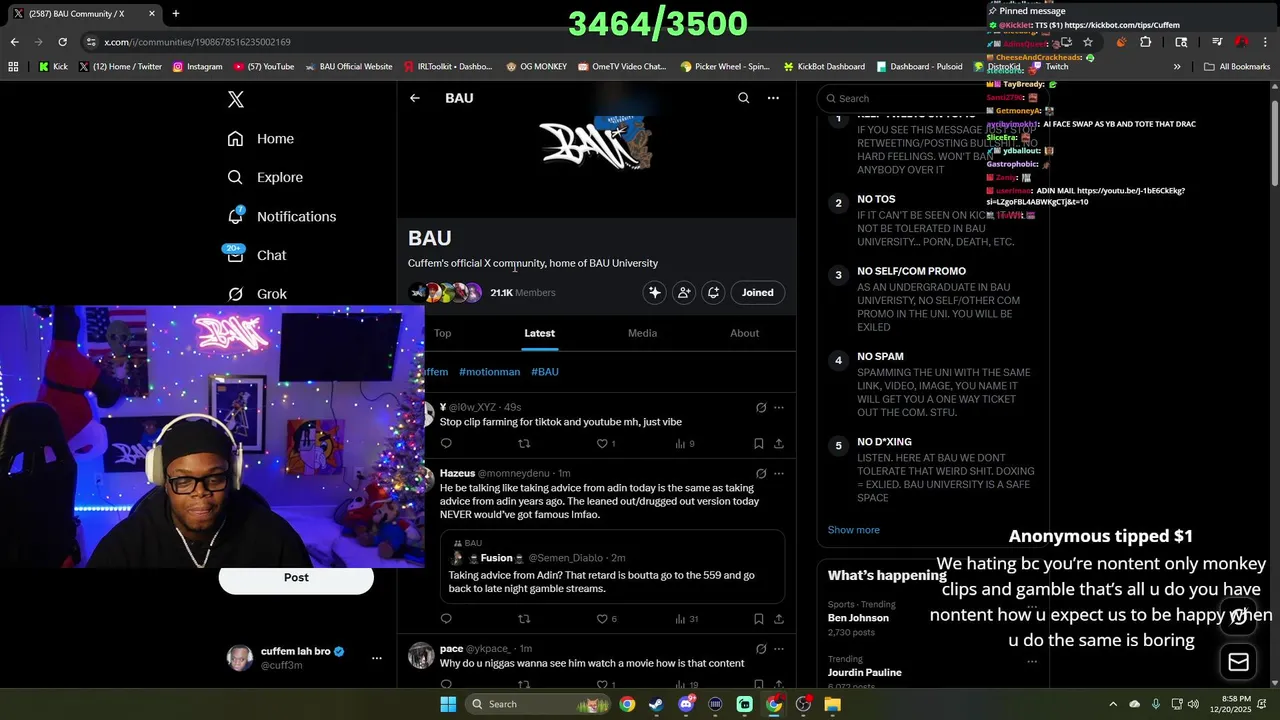The width and height of the screenshot is (1280, 720).
Task: Click Grok explain icon on @i0w_XYZ post
Action: click(x=761, y=407)
